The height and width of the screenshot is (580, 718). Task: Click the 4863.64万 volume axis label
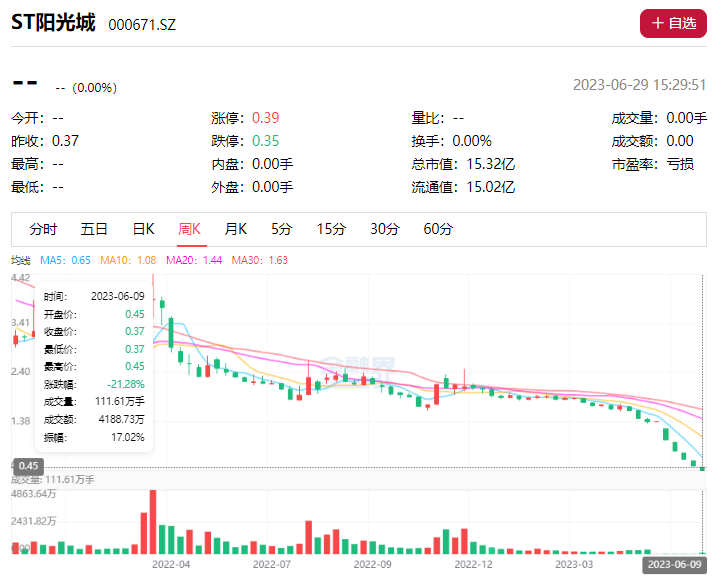click(33, 494)
